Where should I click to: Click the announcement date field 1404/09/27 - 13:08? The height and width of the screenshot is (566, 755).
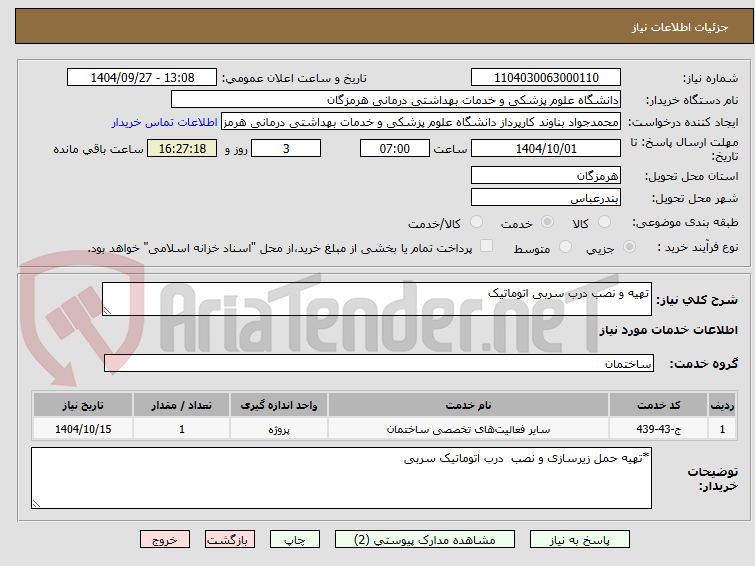pyautogui.click(x=142, y=78)
